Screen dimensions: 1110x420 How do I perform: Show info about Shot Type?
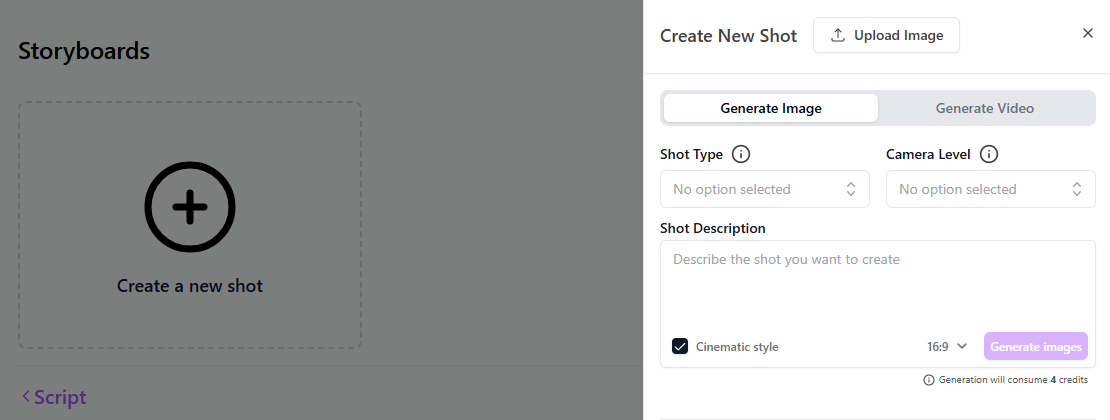point(741,154)
